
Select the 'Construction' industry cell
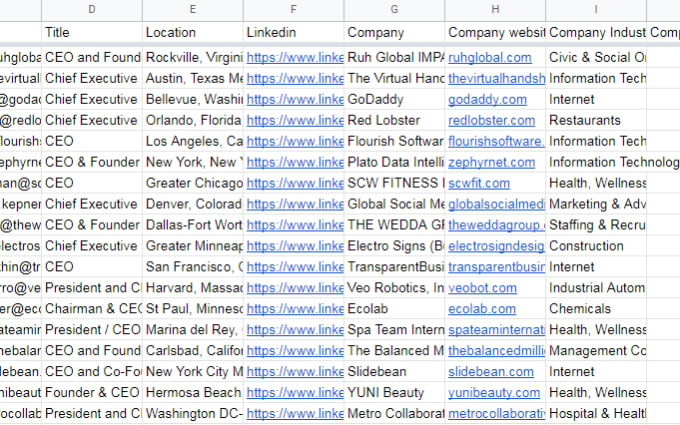click(x=596, y=246)
